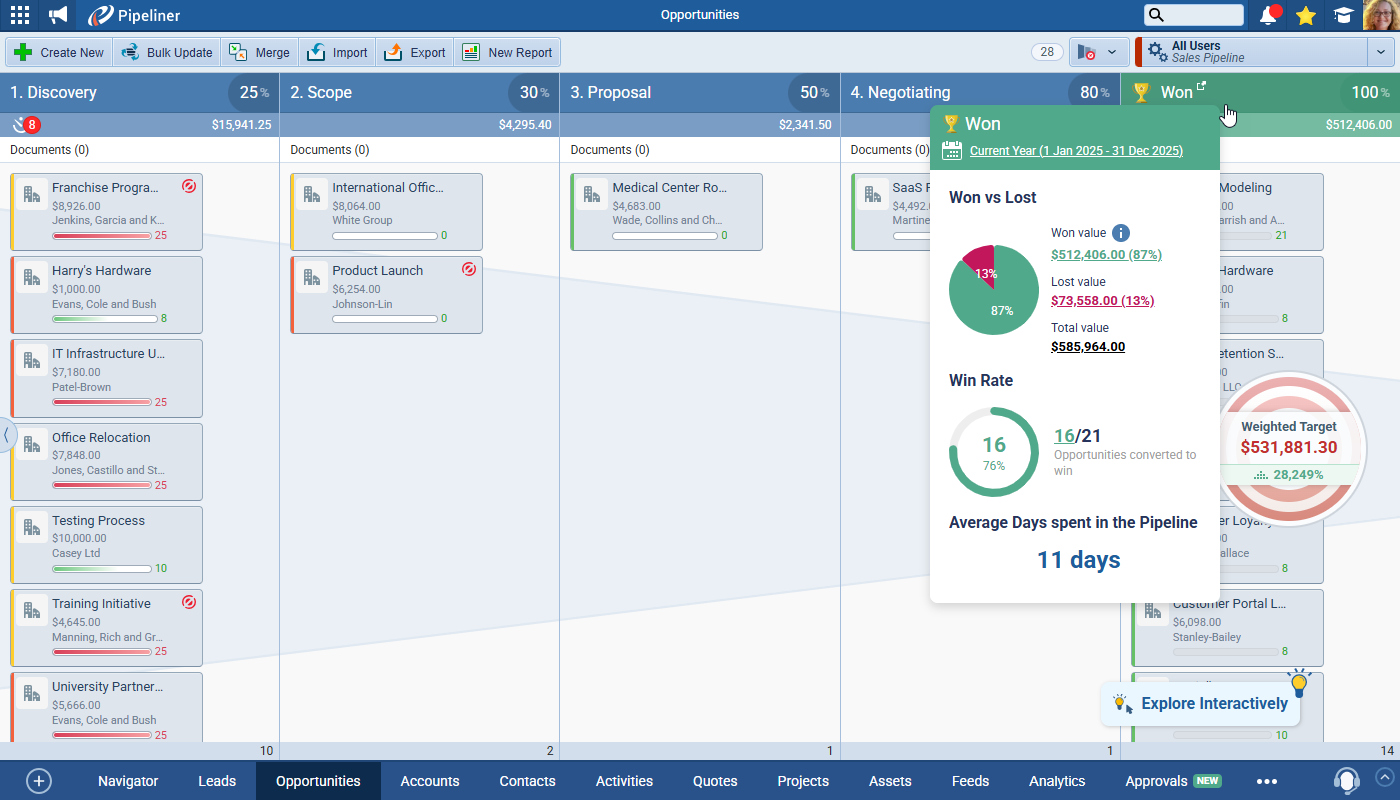This screenshot has height=800, width=1400.
Task: Click the headset support icon
Action: tap(1346, 780)
